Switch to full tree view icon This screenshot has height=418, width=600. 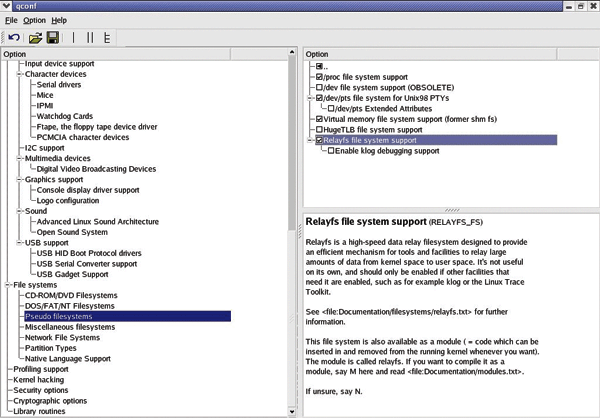coord(106,37)
